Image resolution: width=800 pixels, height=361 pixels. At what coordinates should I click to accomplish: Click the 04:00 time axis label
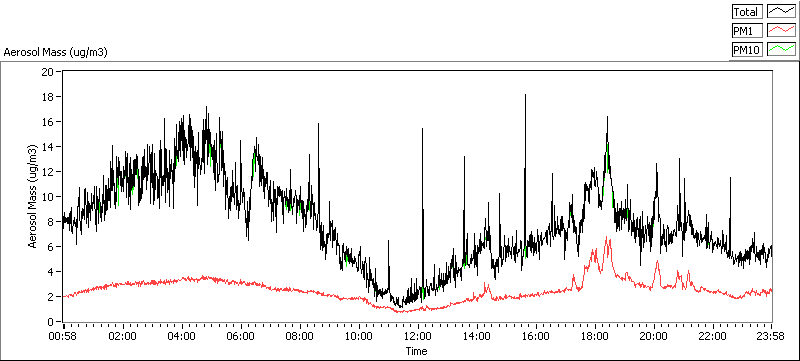[182, 336]
